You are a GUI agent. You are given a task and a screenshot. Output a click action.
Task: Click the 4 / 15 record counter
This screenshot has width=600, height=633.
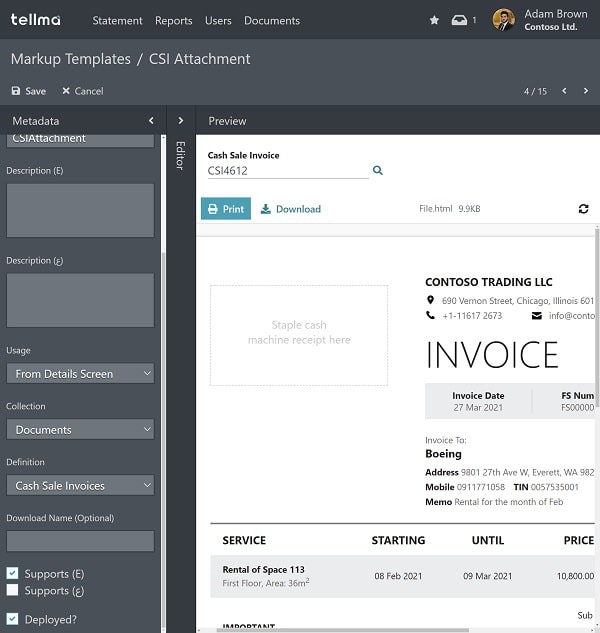click(x=535, y=91)
